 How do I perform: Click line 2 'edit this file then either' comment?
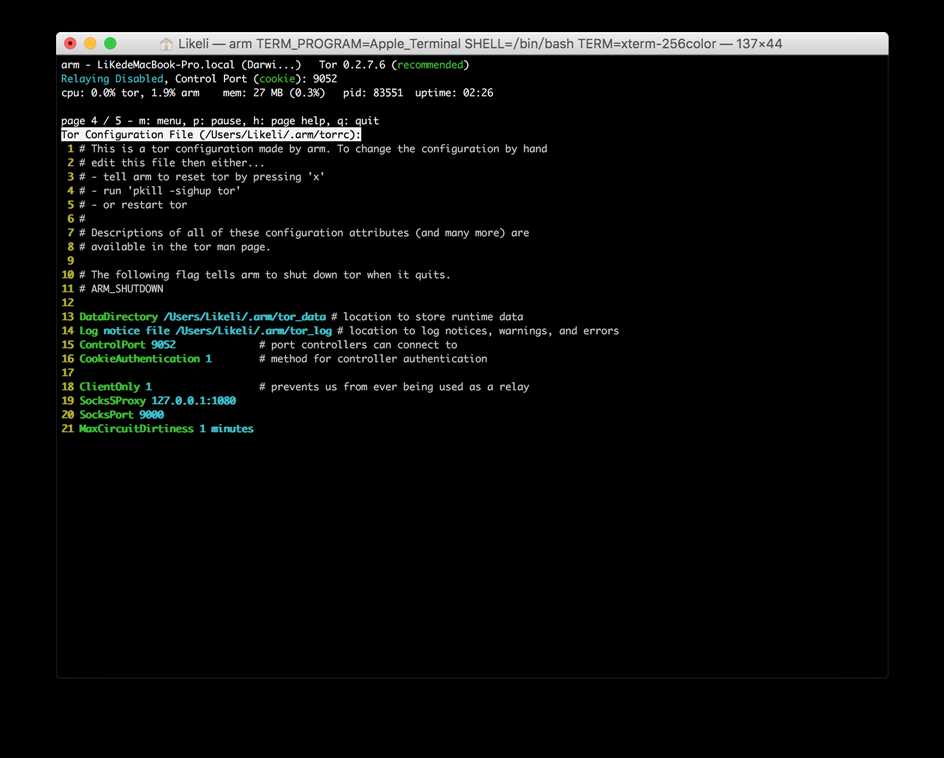point(172,163)
